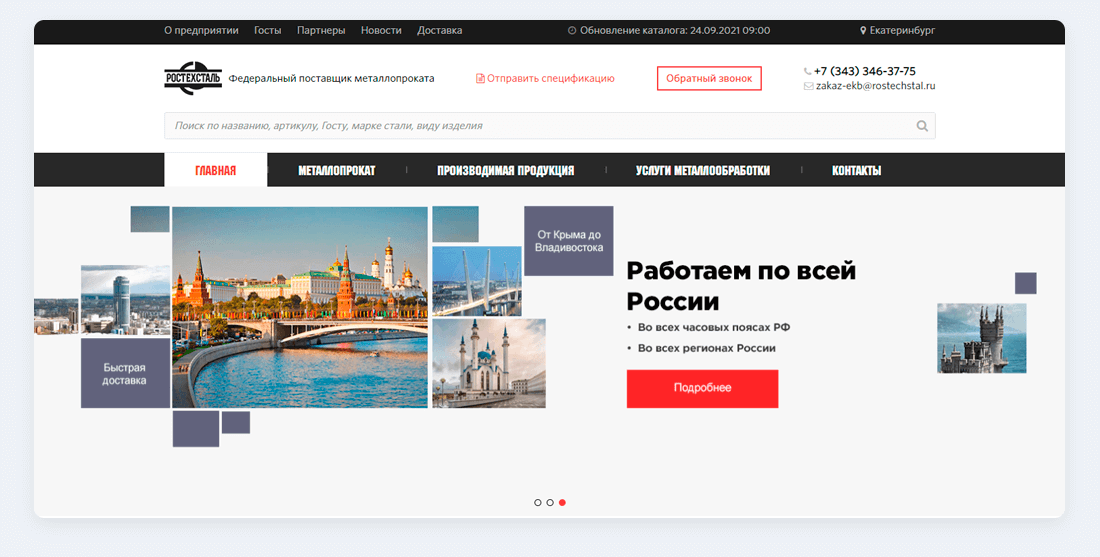Viewport: 1100px width, 557px height.
Task: Call phone number +7 (343) 346-37-75
Action: coord(865,72)
